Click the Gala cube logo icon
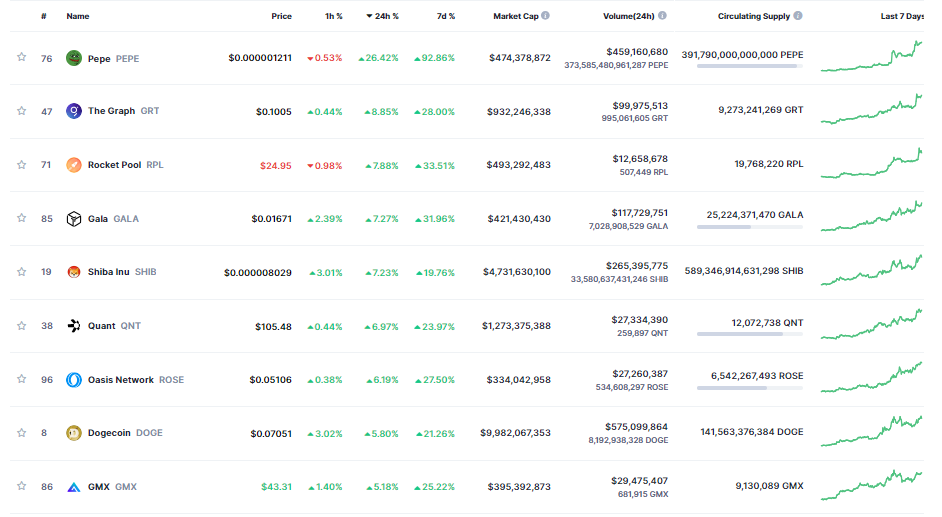This screenshot has height=517, width=942. point(73,219)
